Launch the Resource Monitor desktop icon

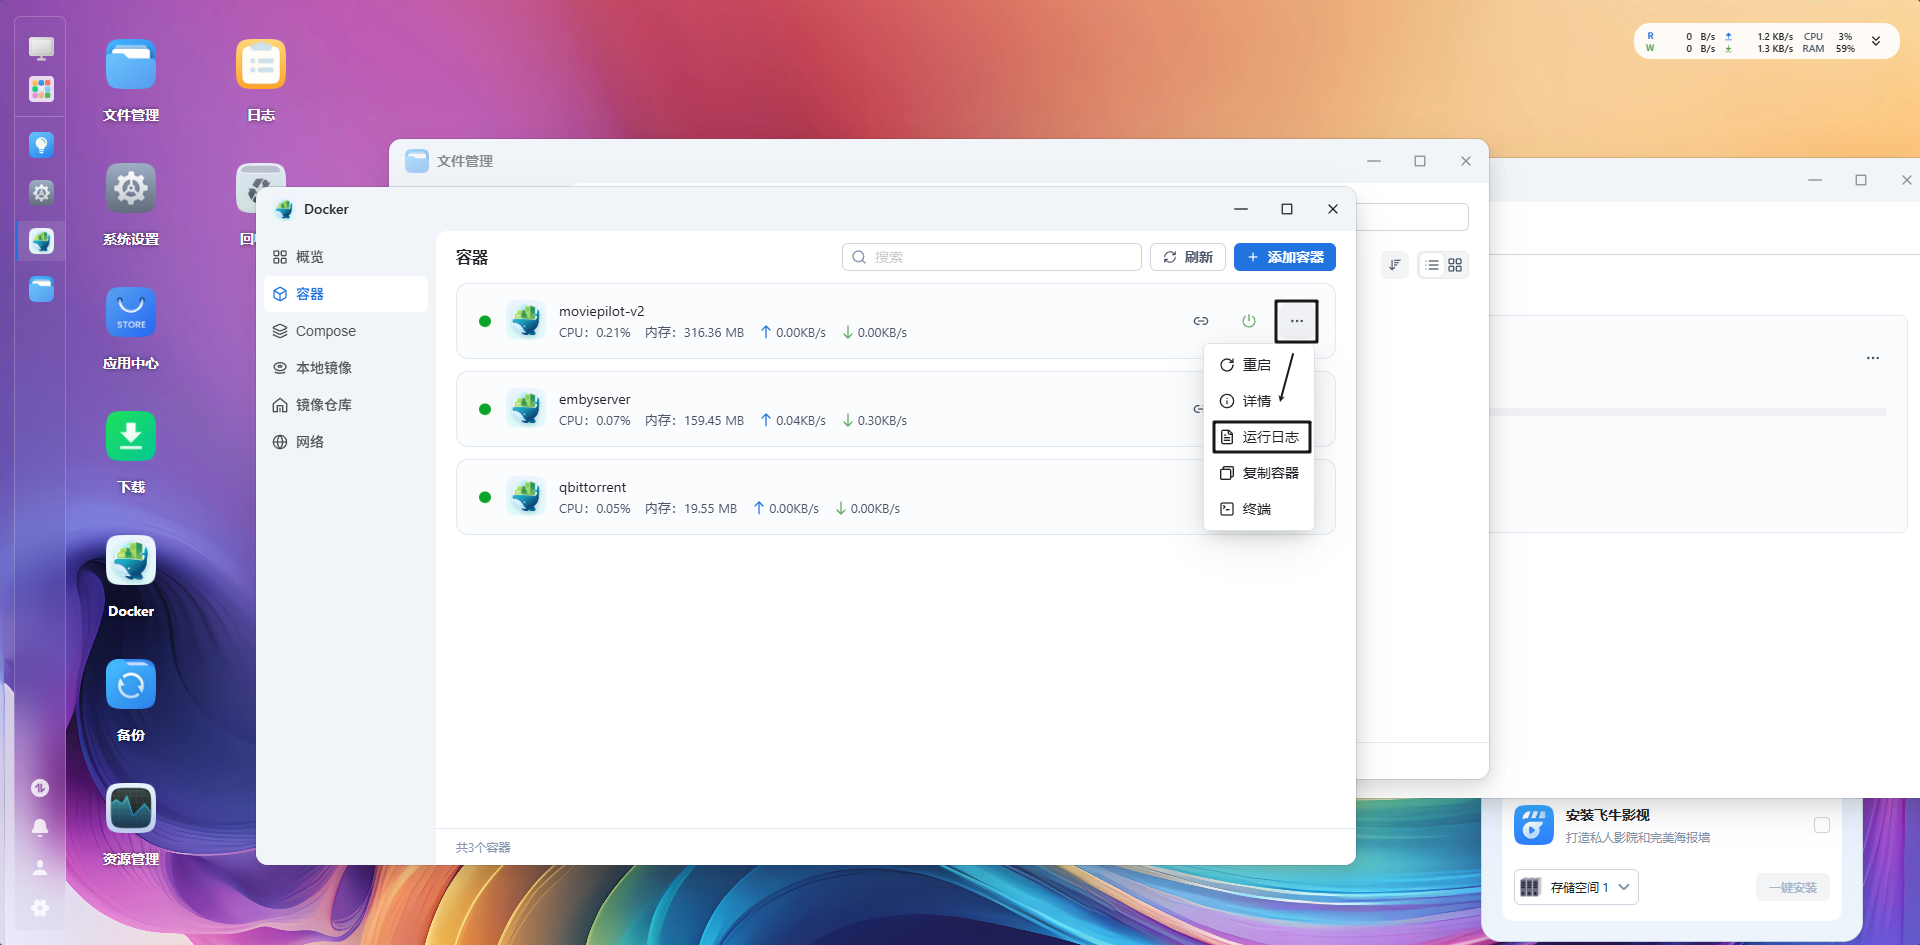coord(131,809)
